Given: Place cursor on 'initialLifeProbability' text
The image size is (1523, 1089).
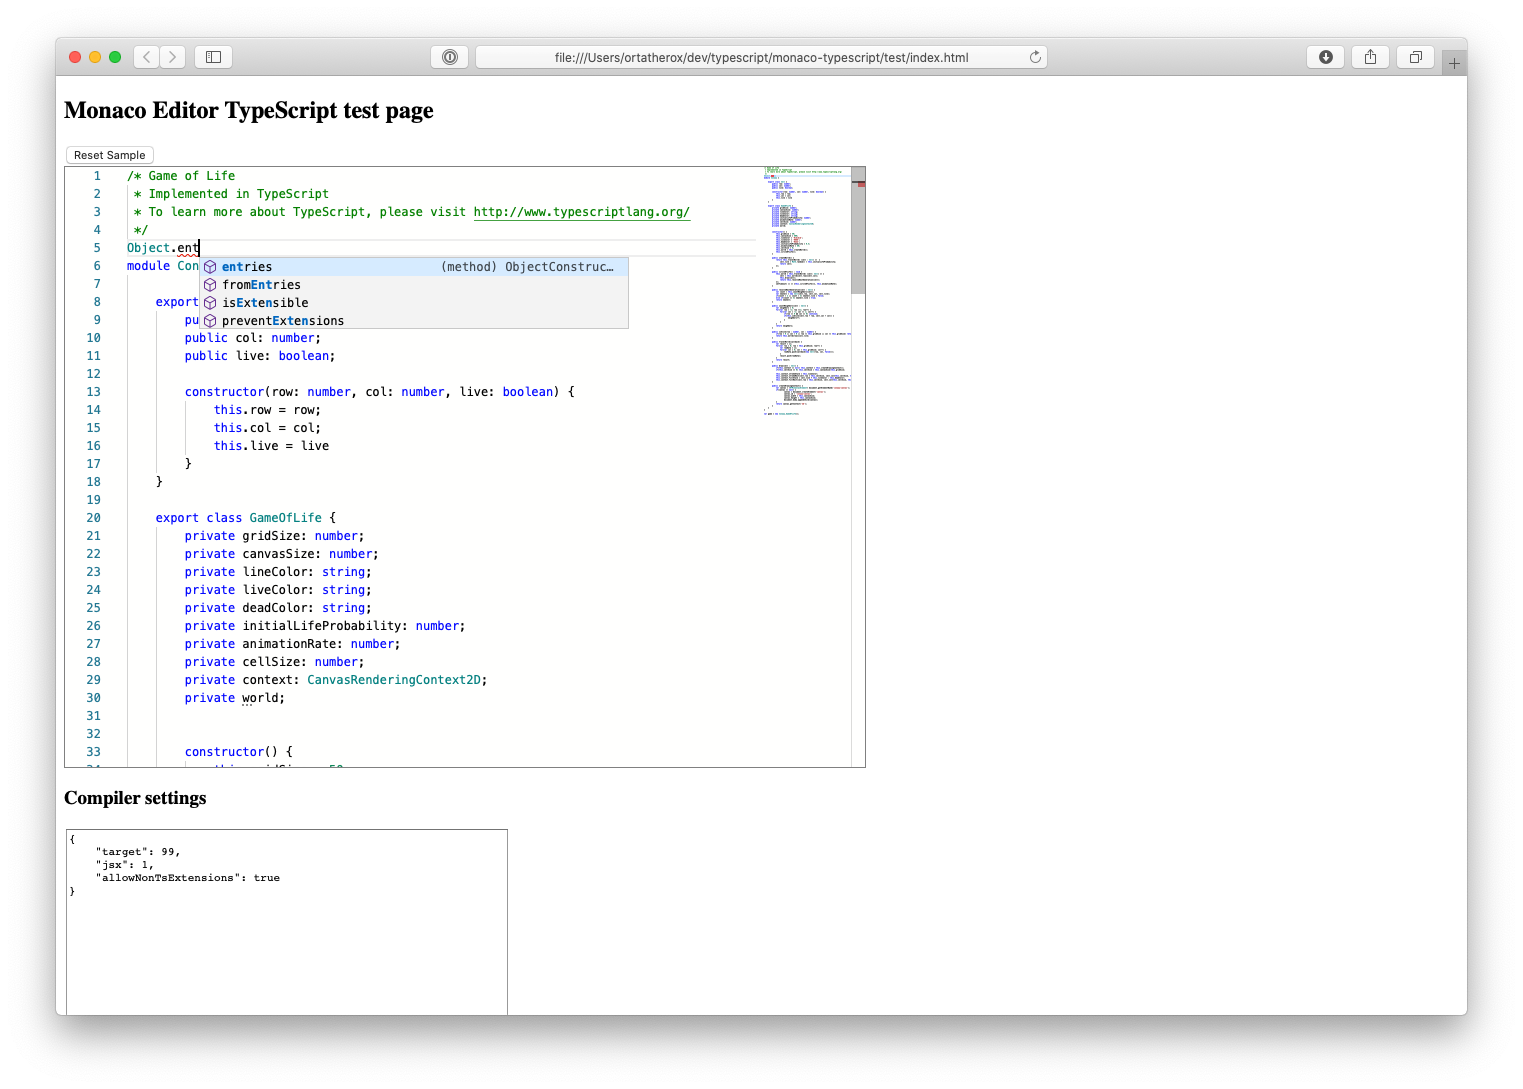Looking at the screenshot, I should 322,626.
